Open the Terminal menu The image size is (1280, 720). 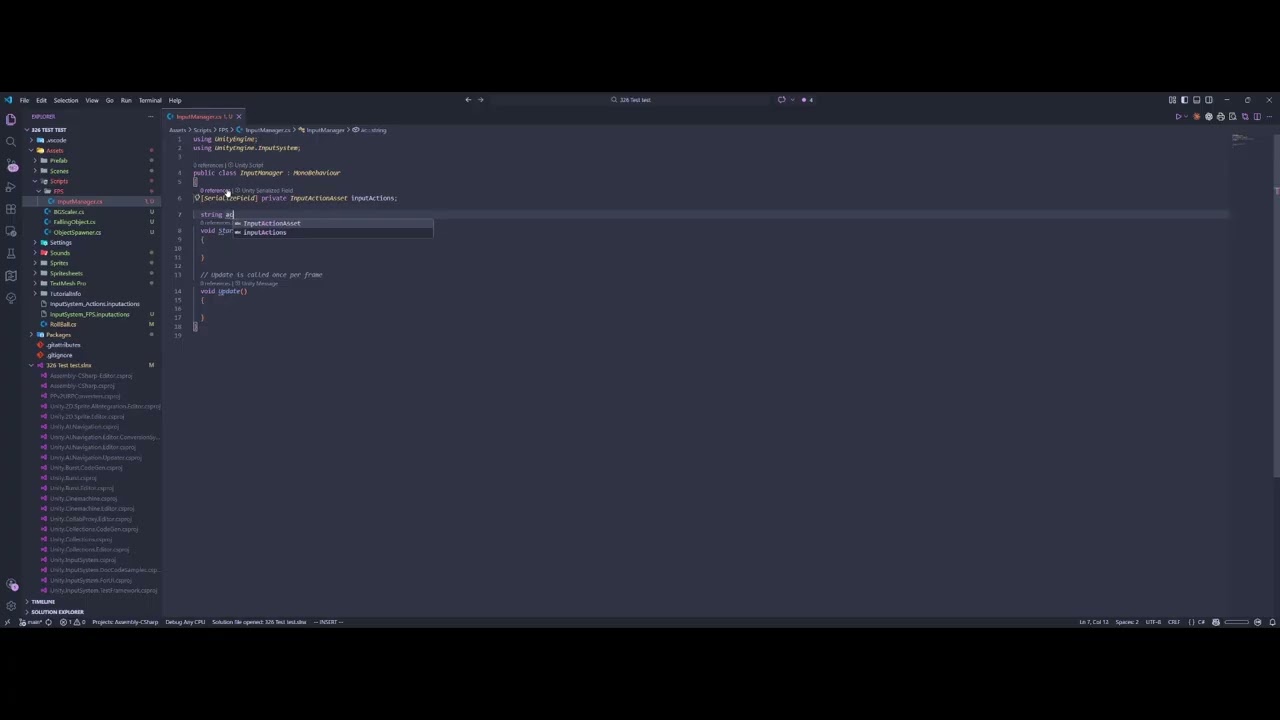150,100
